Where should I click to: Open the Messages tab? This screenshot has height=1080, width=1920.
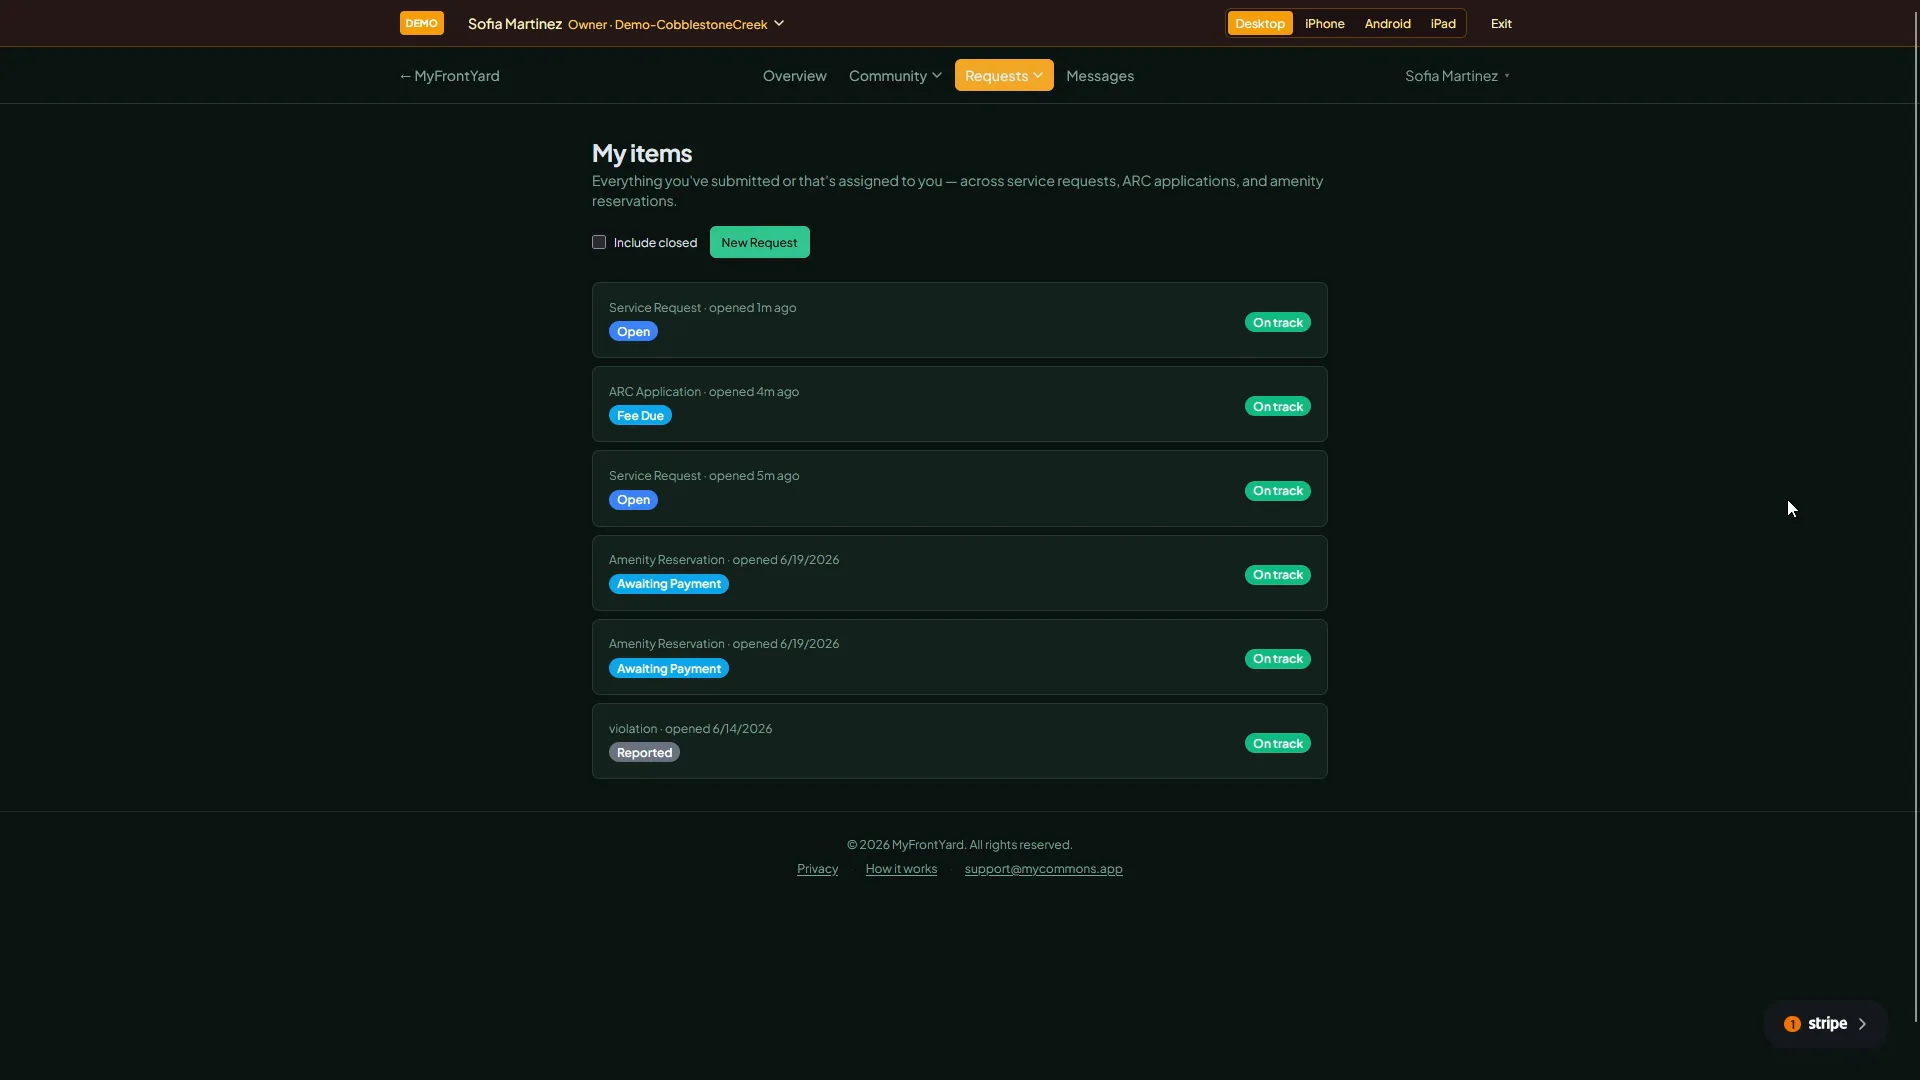[x=1100, y=76]
